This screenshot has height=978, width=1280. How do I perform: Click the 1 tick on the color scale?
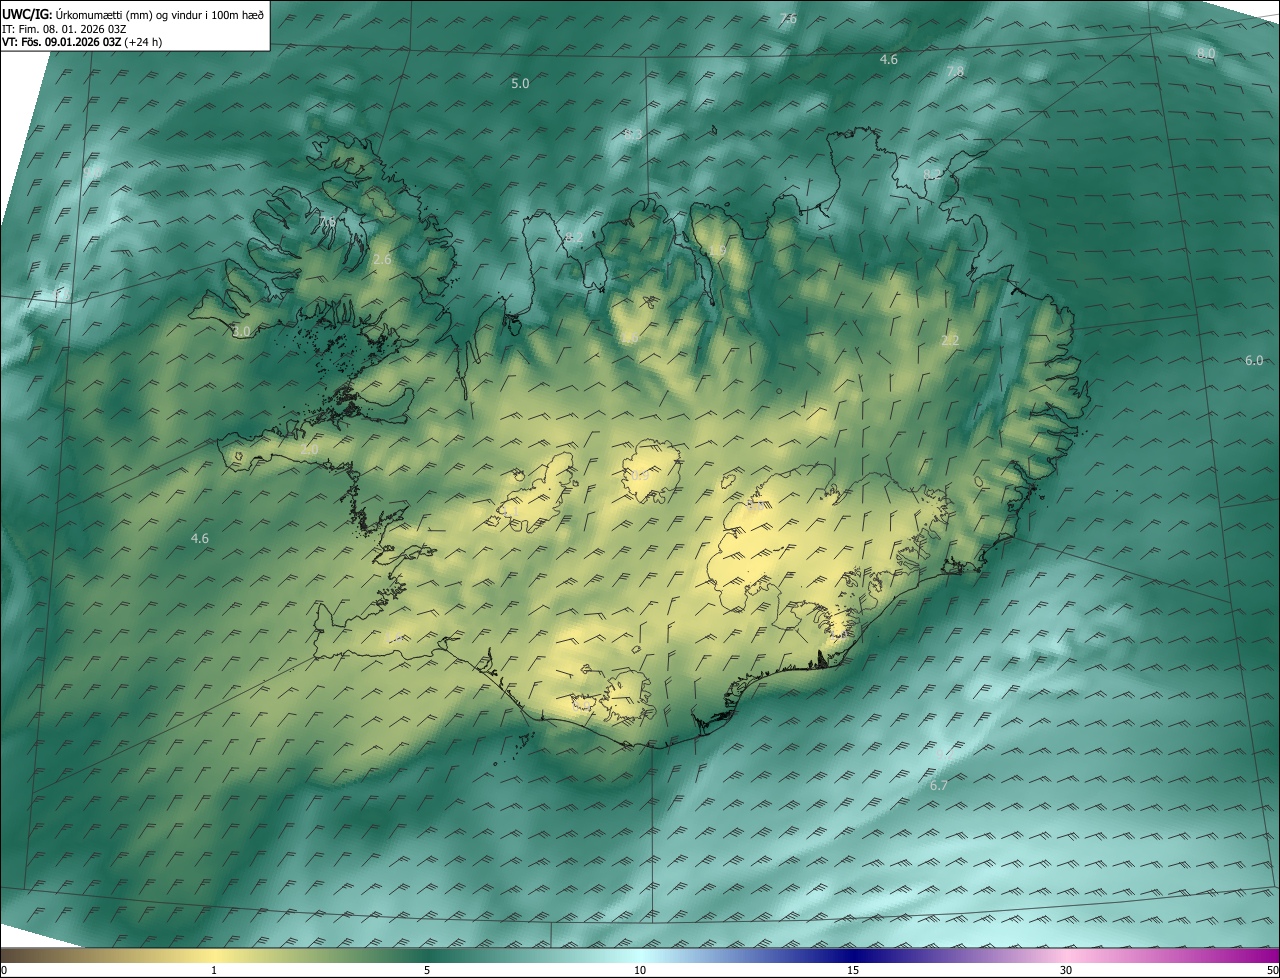coord(214,970)
